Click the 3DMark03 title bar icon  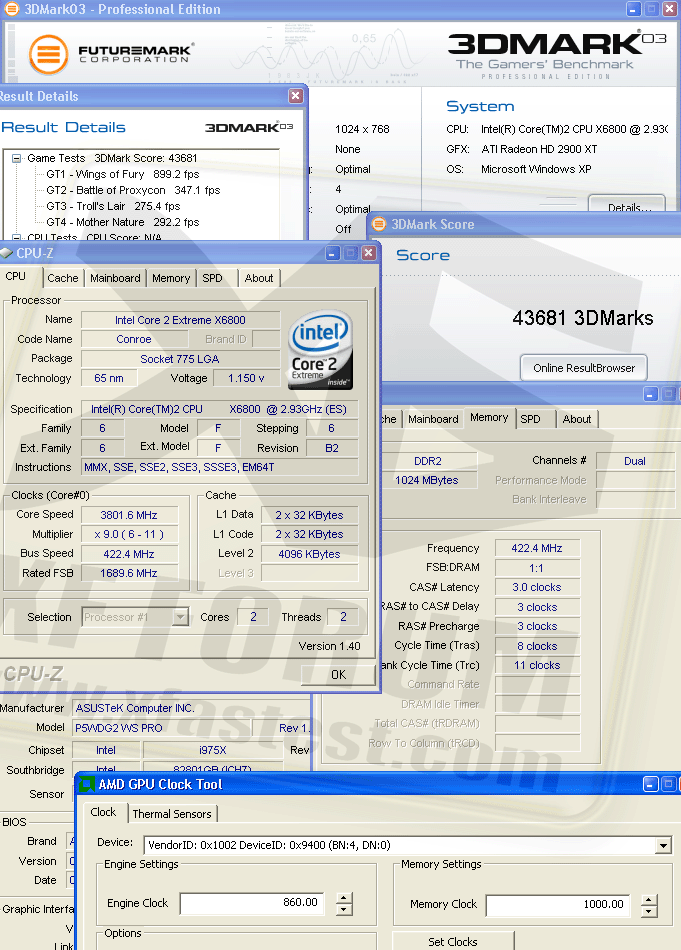[x=12, y=8]
